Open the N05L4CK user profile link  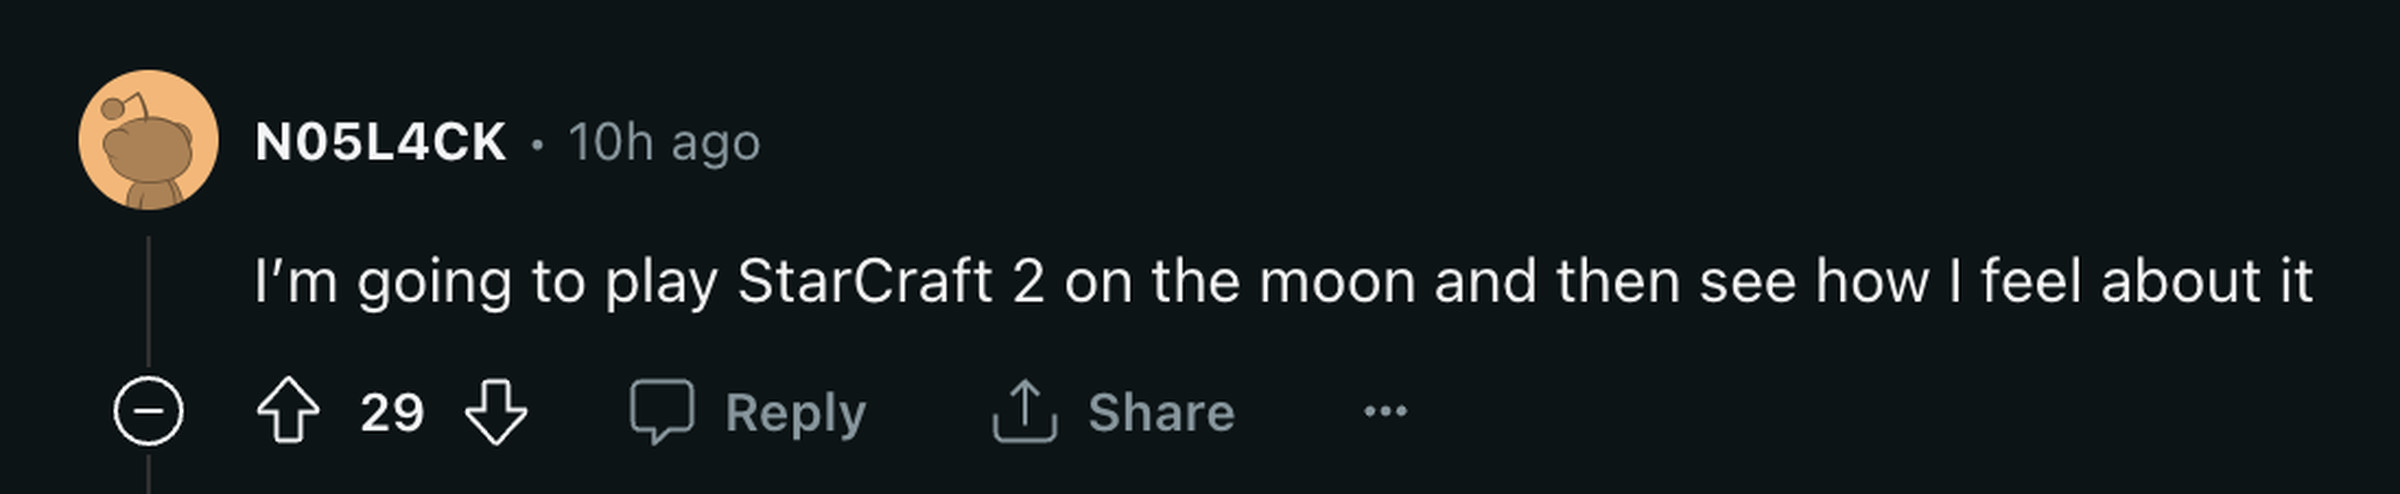click(380, 142)
